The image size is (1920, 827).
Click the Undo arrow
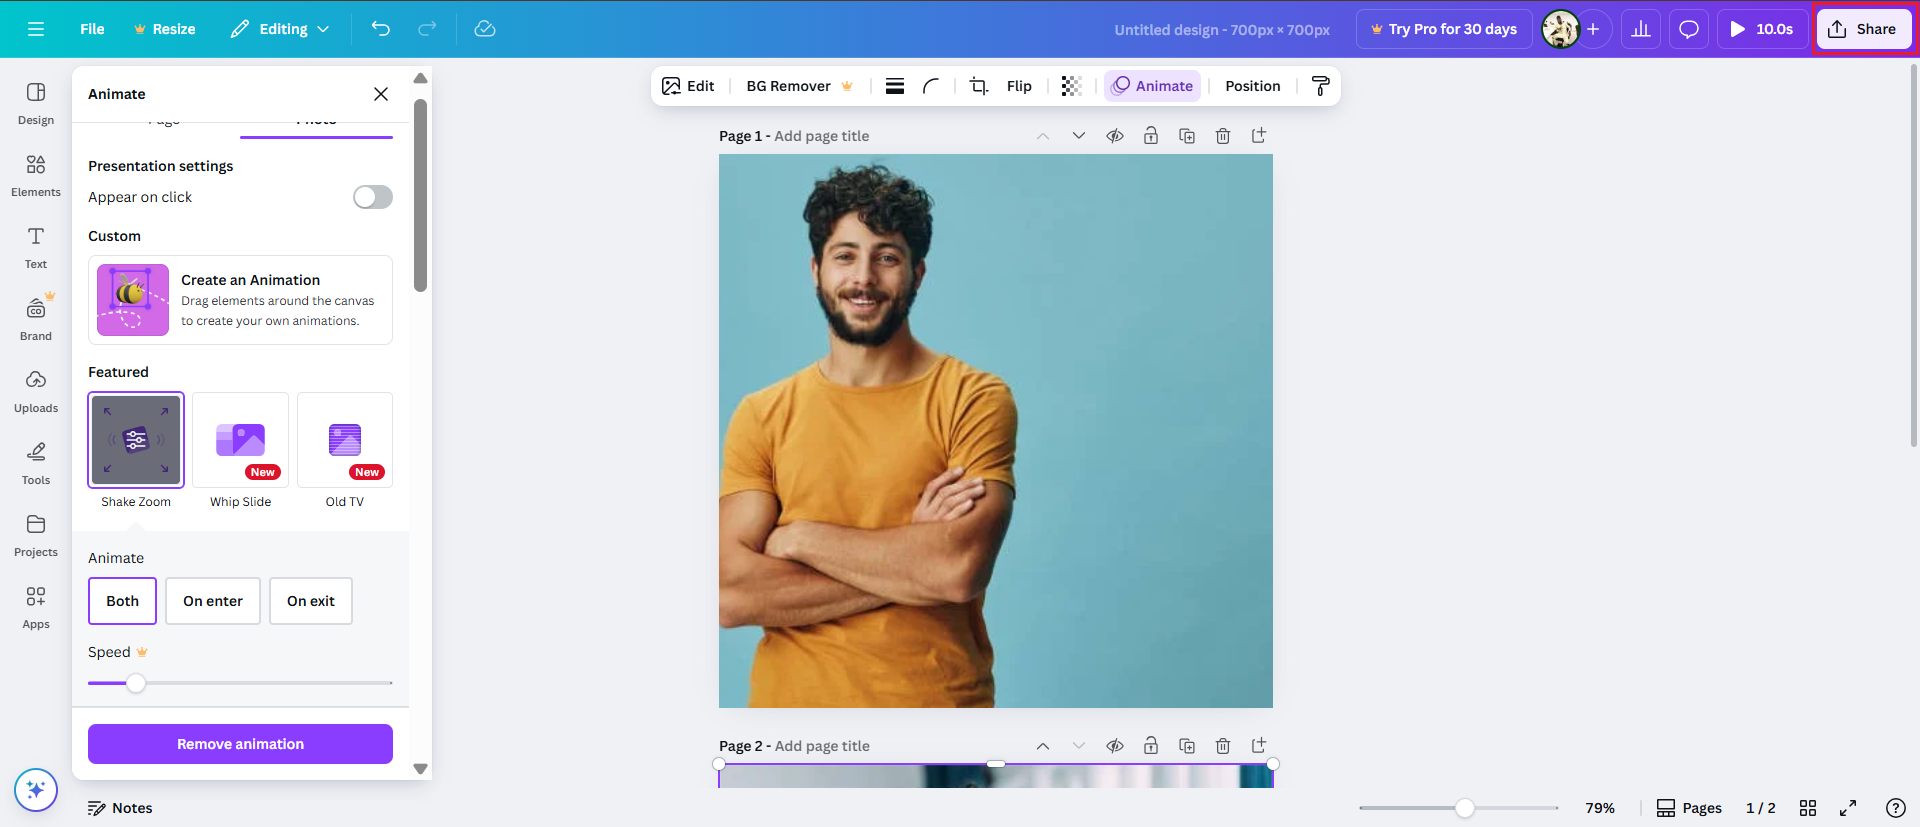click(381, 29)
